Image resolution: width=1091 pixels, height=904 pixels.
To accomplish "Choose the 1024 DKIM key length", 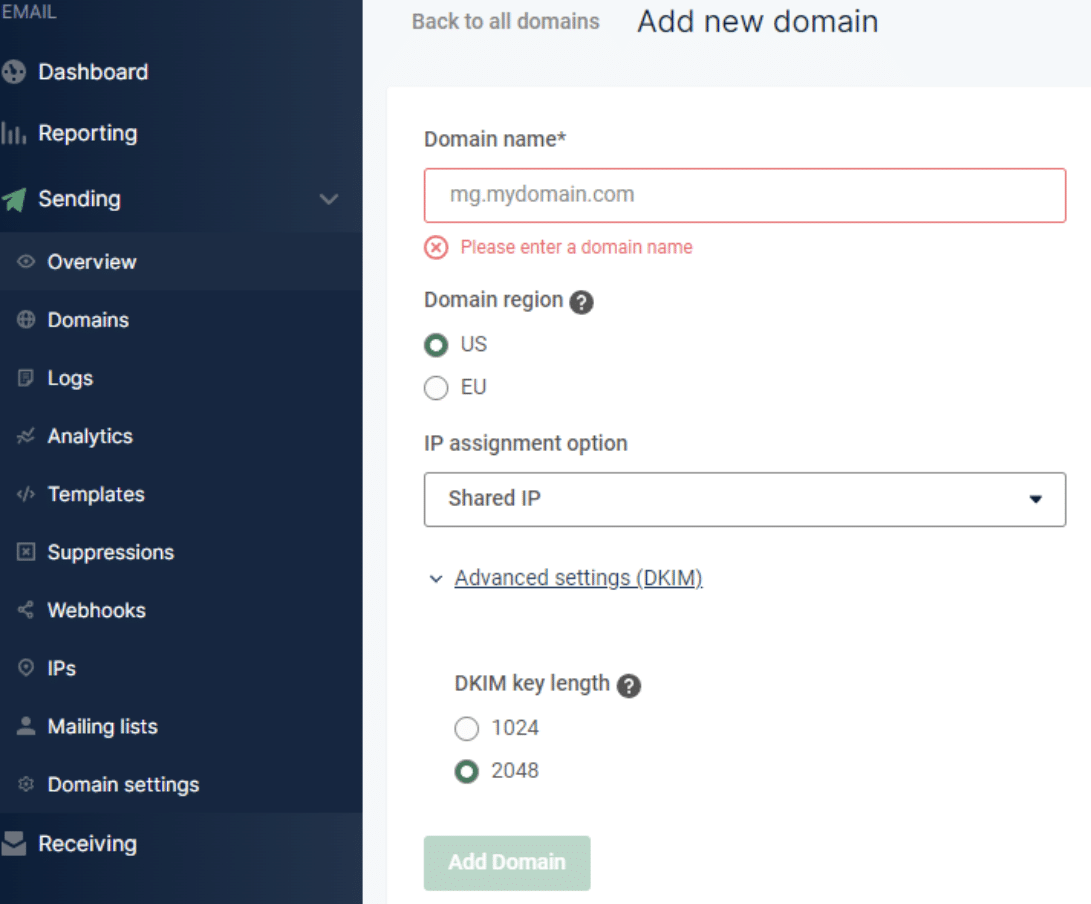I will [x=467, y=729].
